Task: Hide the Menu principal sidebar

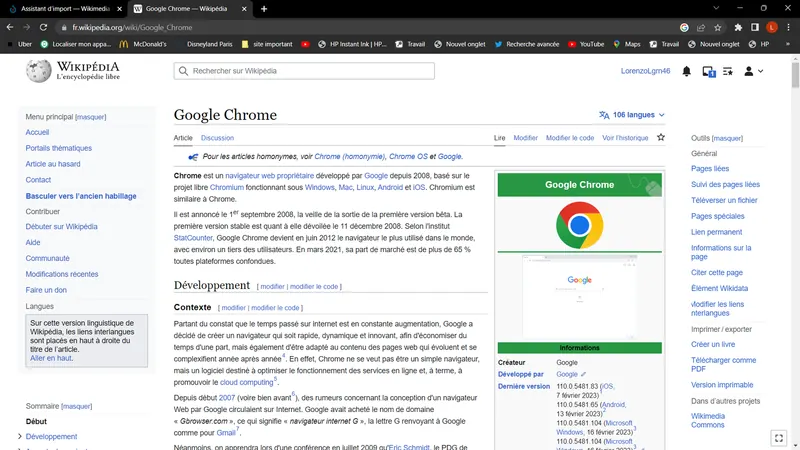Action: (90, 117)
